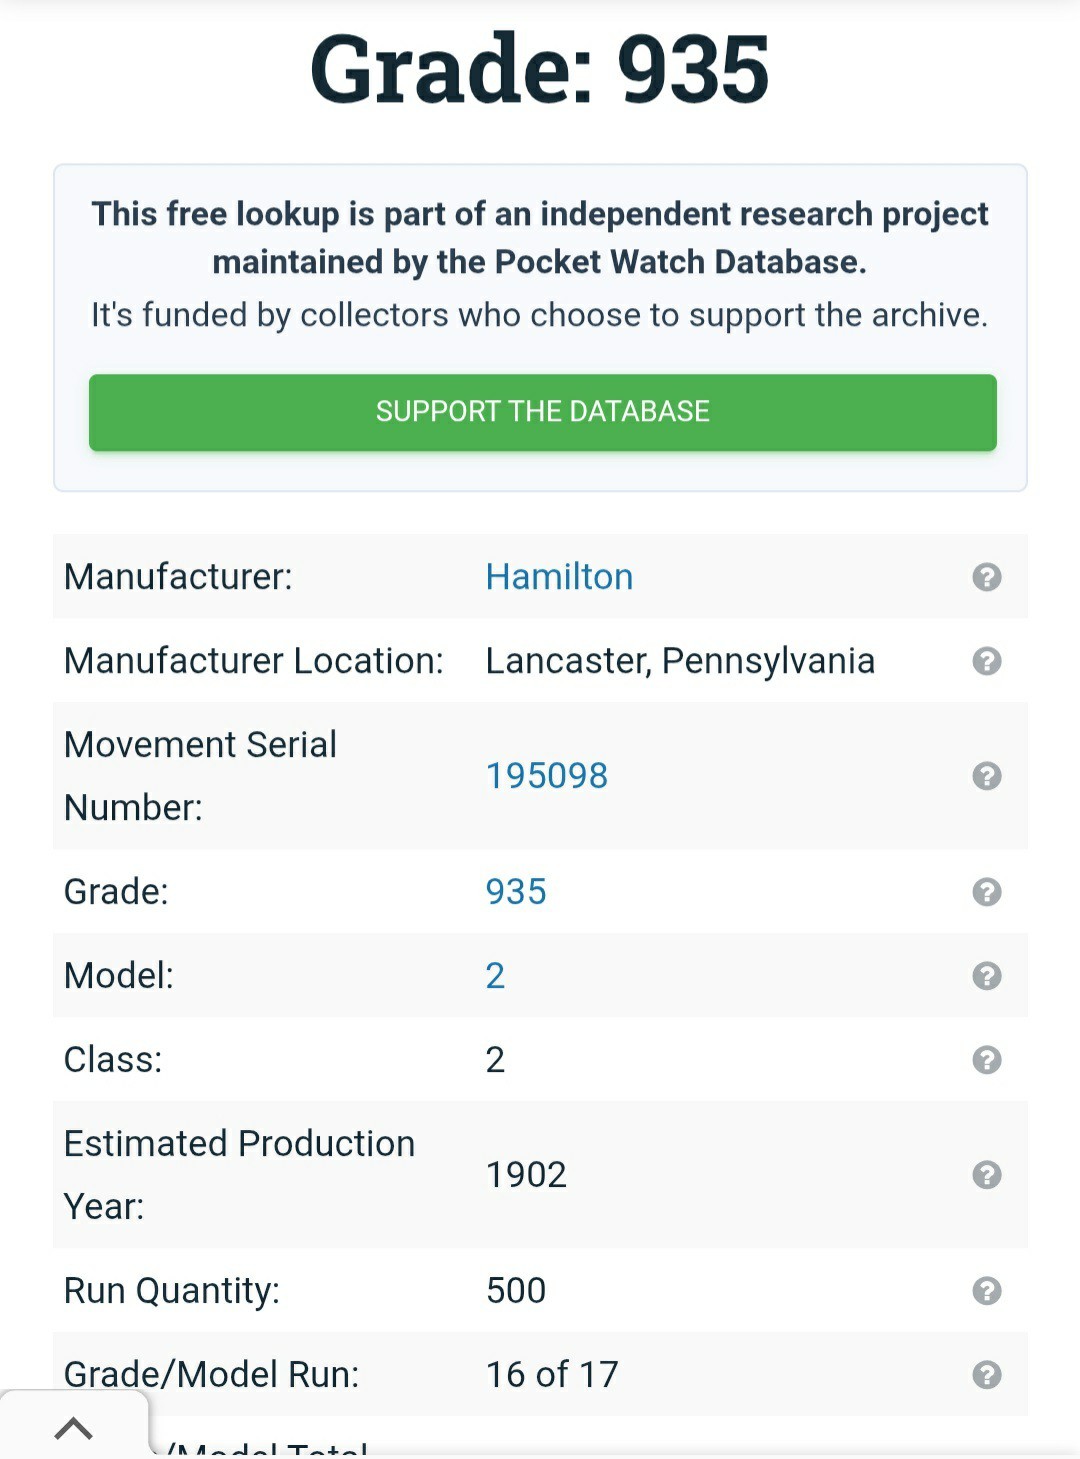Click help icon next to Class
Screen dimensions: 1080x1459
click(x=986, y=1060)
